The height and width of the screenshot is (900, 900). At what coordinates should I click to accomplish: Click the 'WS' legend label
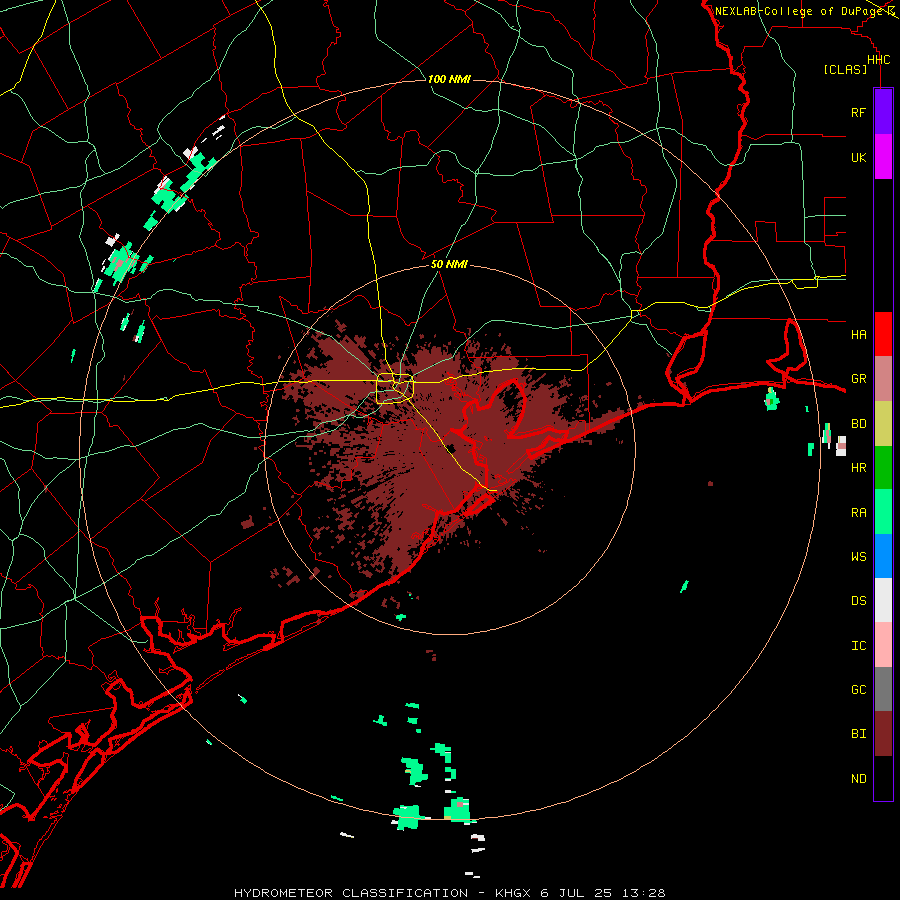pyautogui.click(x=858, y=557)
